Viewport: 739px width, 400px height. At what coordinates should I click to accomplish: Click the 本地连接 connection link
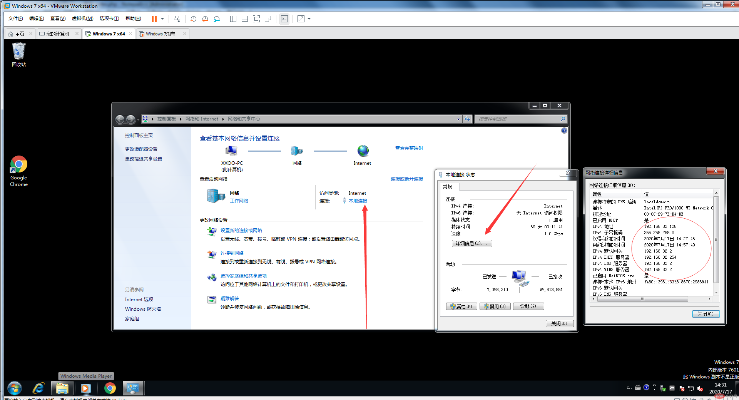(358, 201)
